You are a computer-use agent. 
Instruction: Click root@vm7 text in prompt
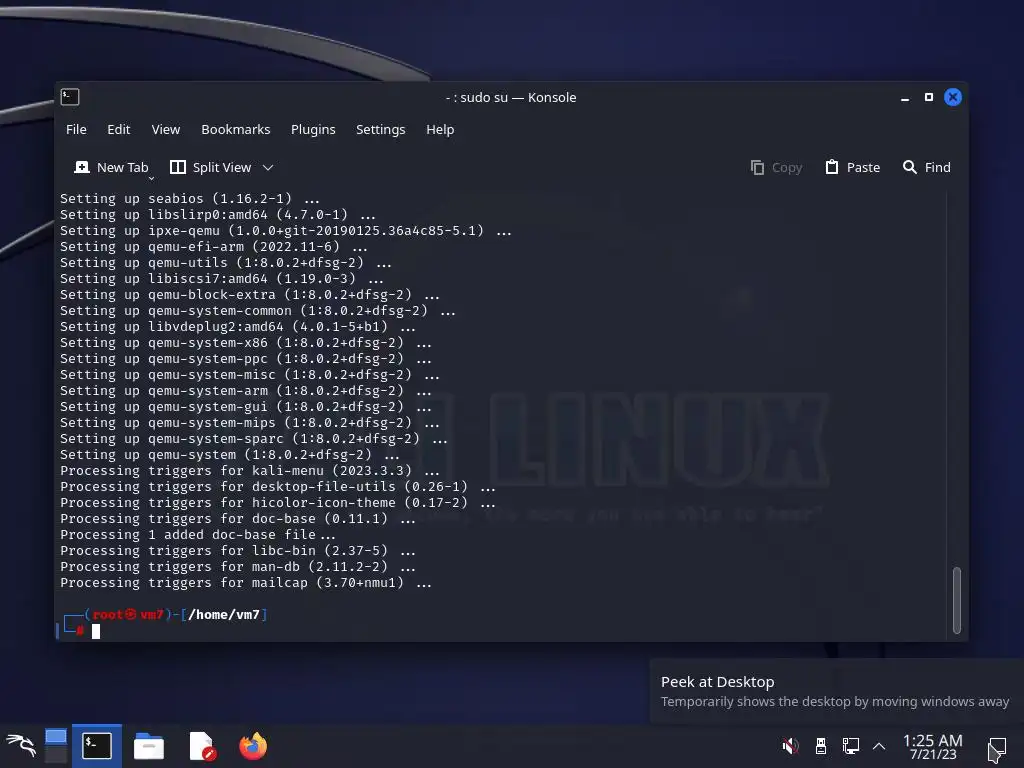128,615
